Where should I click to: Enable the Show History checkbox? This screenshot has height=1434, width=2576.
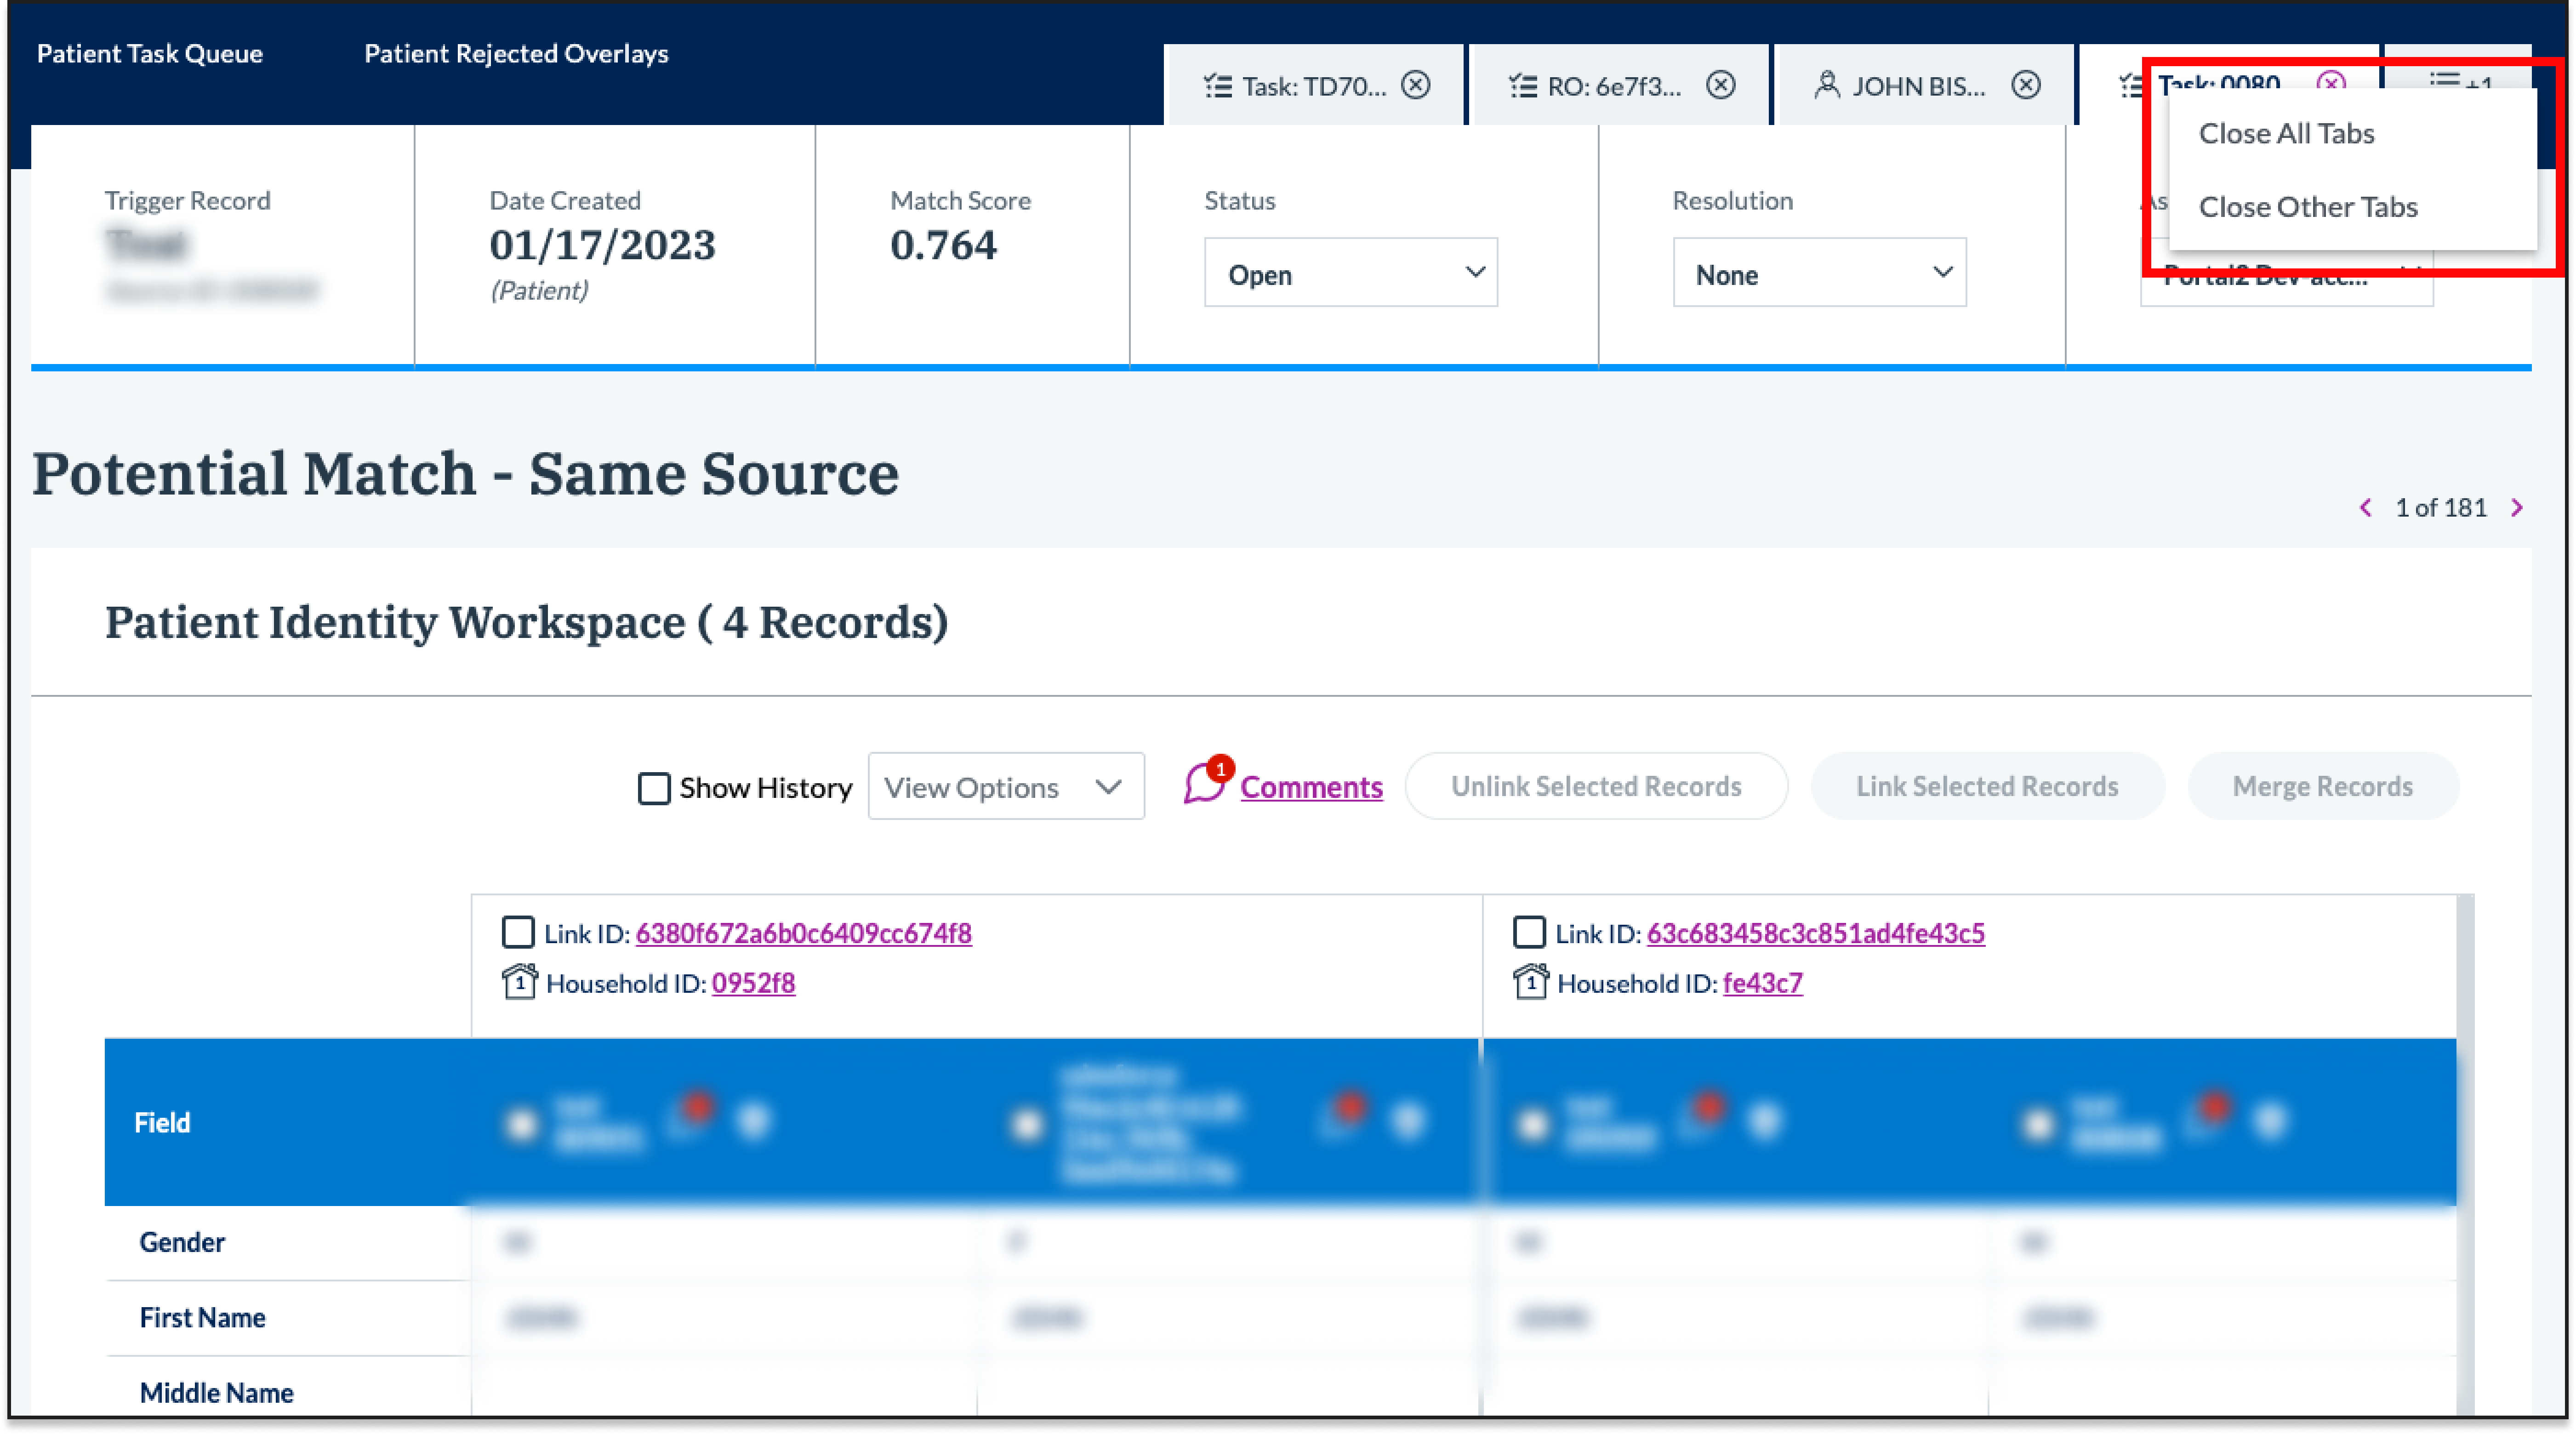pyautogui.click(x=654, y=788)
